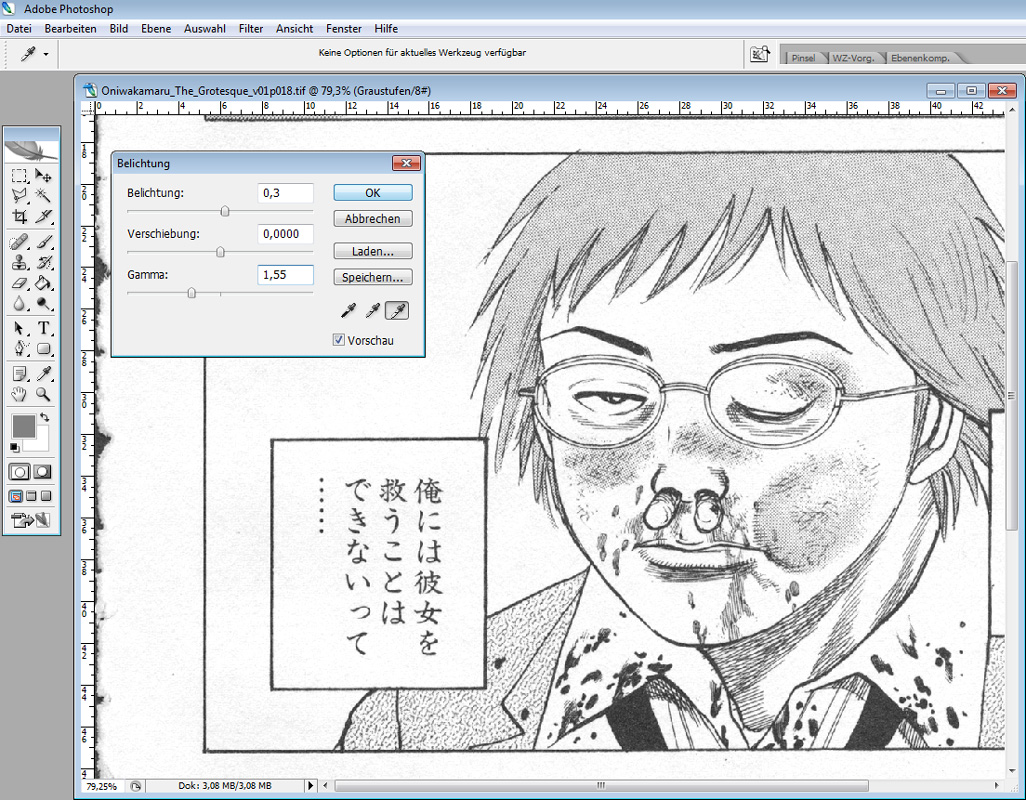This screenshot has height=800, width=1026.
Task: Open the Datei menu
Action: [x=19, y=29]
